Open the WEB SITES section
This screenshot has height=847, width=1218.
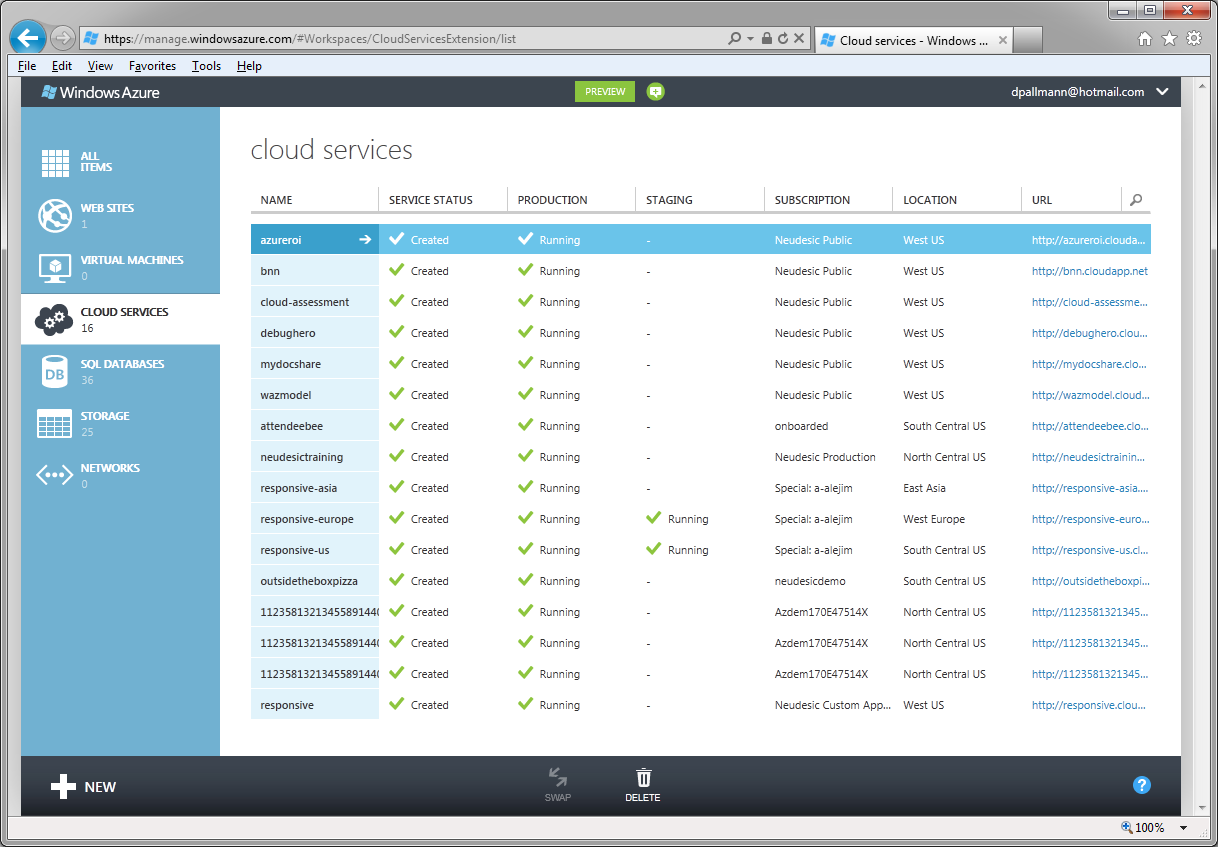tap(54, 213)
